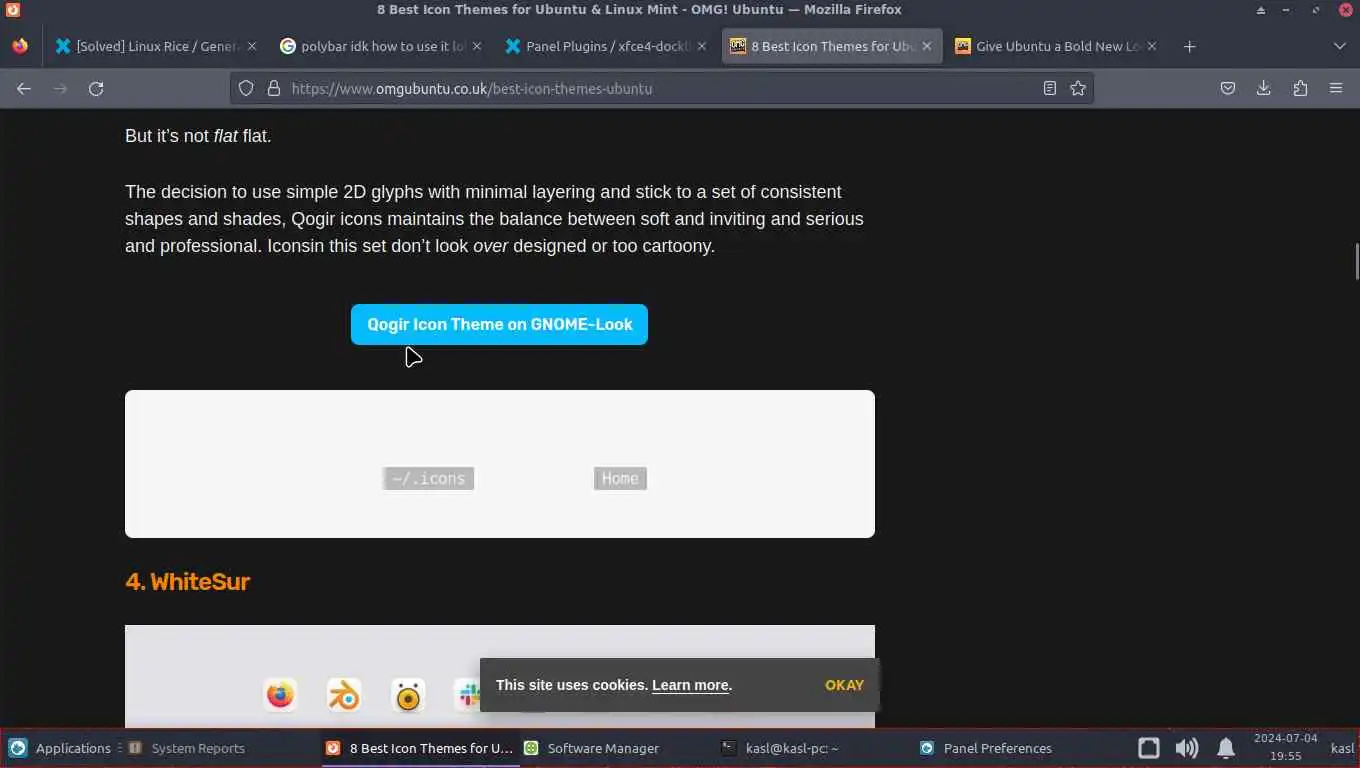
Task: Toggle reader view for this page
Action: [1049, 88]
